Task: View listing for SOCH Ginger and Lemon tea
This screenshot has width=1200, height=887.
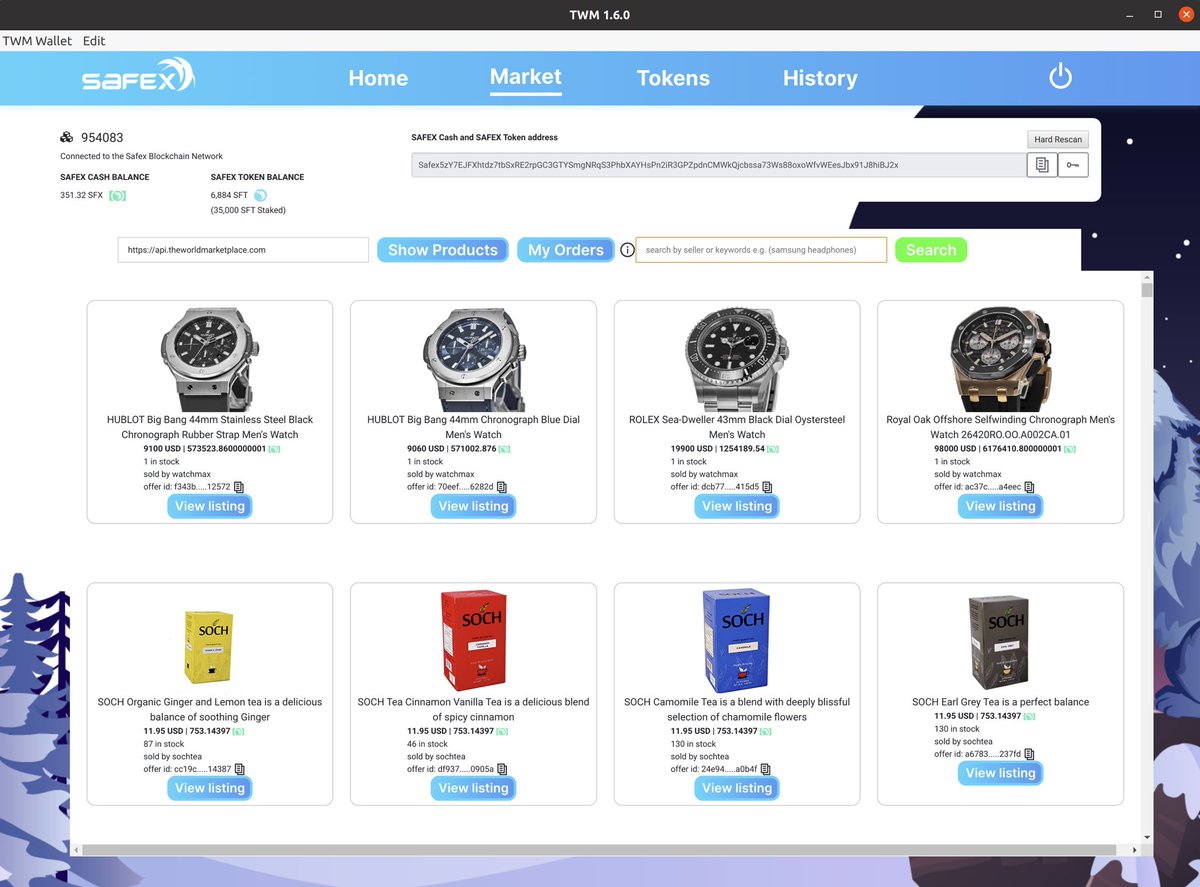Action: [x=210, y=788]
